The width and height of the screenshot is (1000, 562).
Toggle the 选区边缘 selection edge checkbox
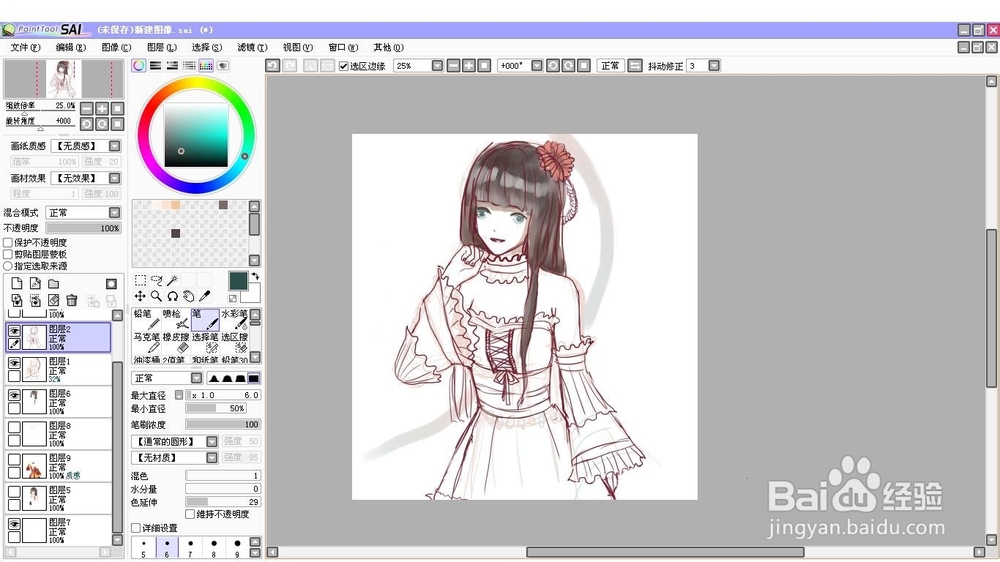[x=344, y=66]
